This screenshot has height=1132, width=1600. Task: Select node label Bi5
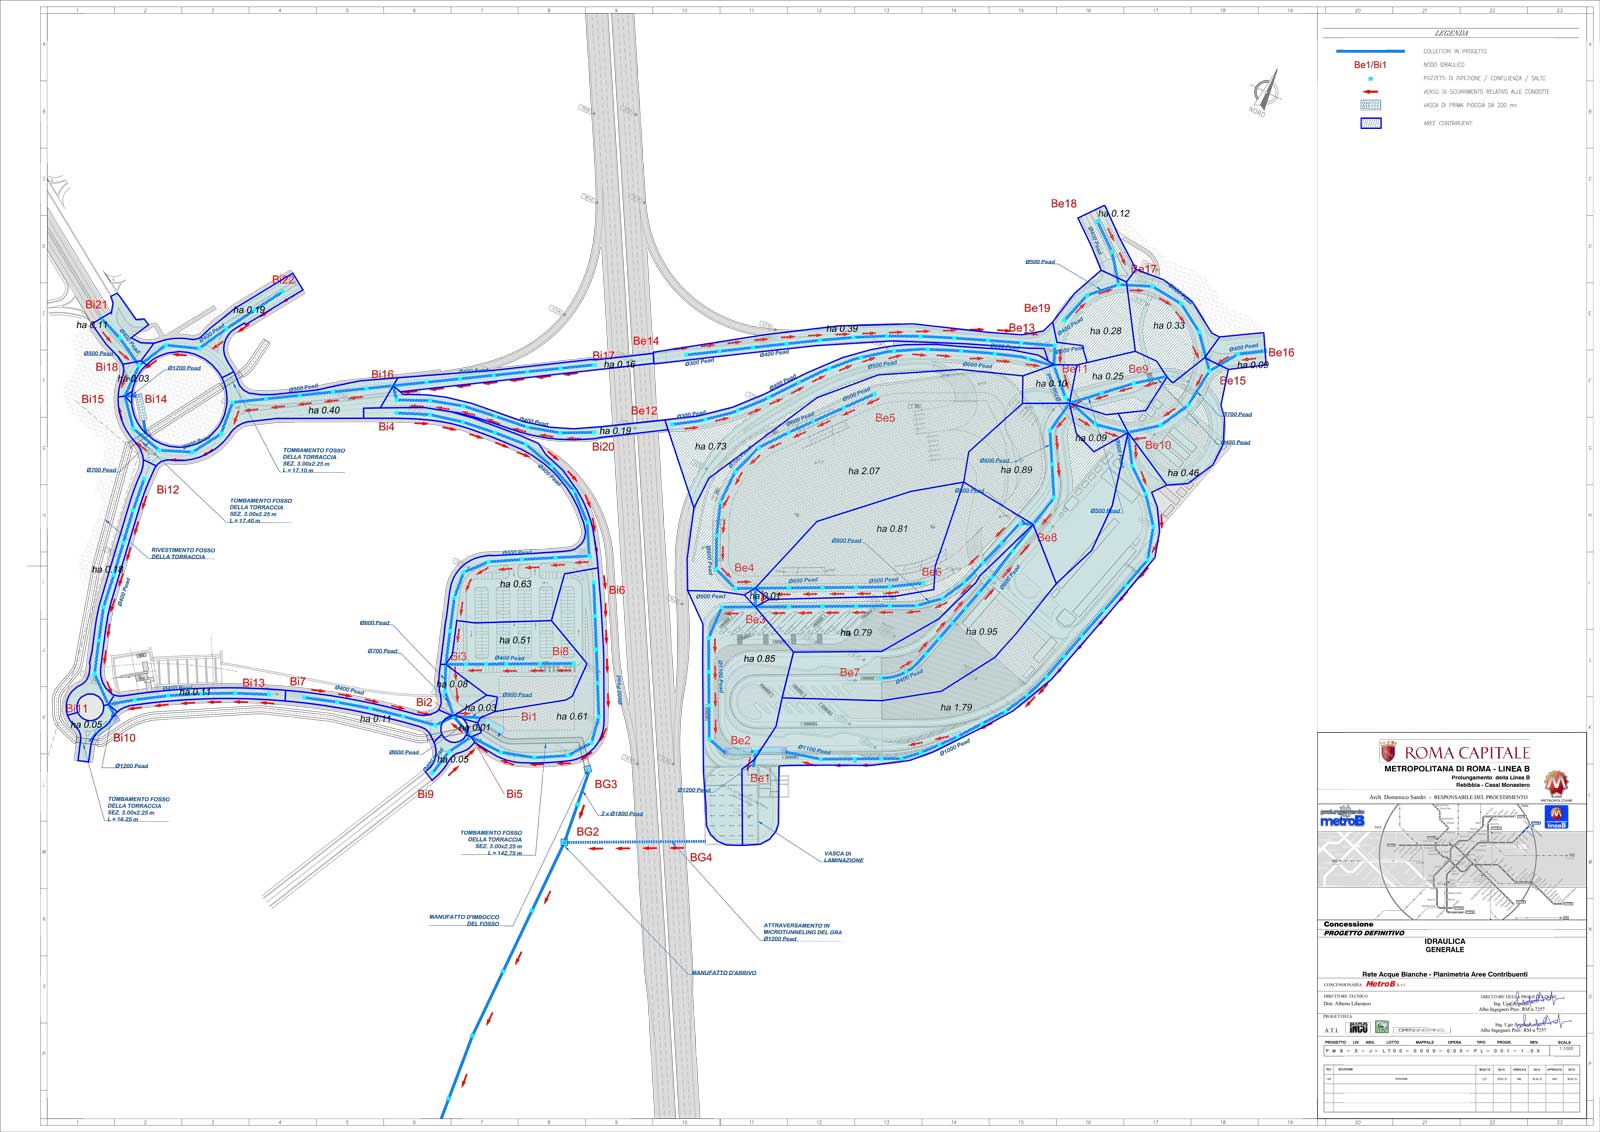(514, 794)
